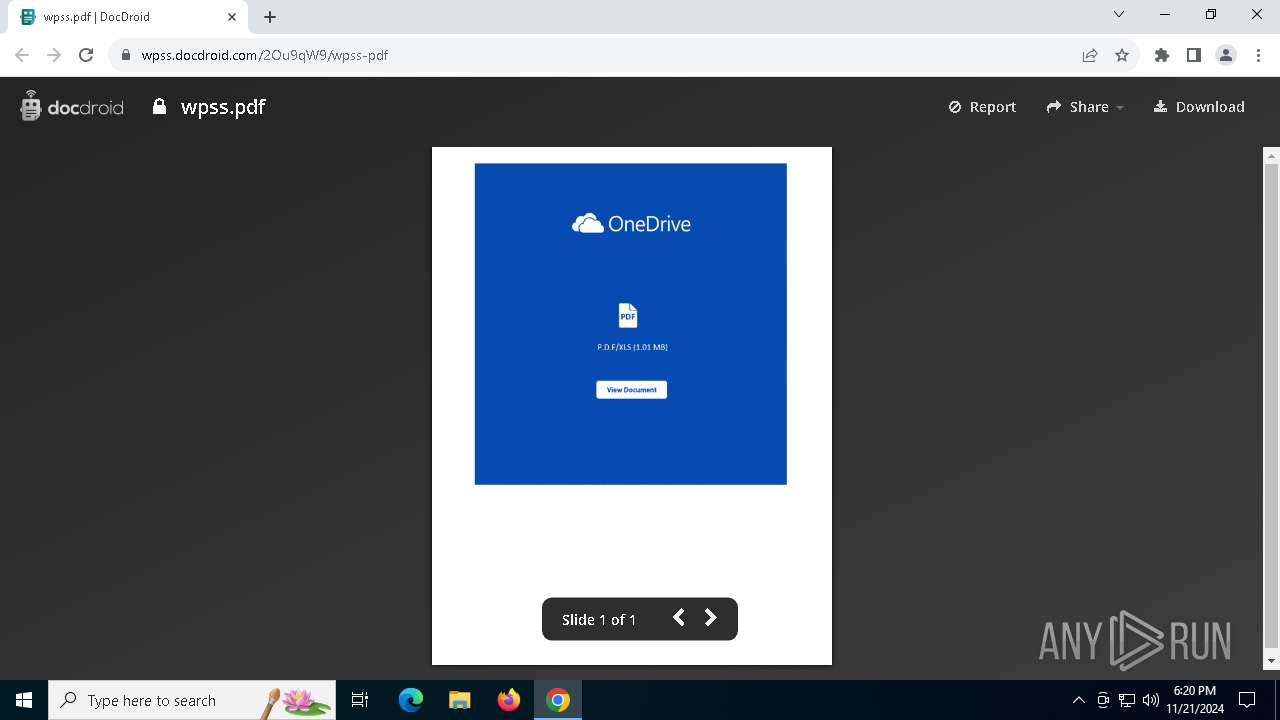Click the Slide 1 of 1 label
Viewport: 1280px width, 720px height.
pyautogui.click(x=599, y=620)
